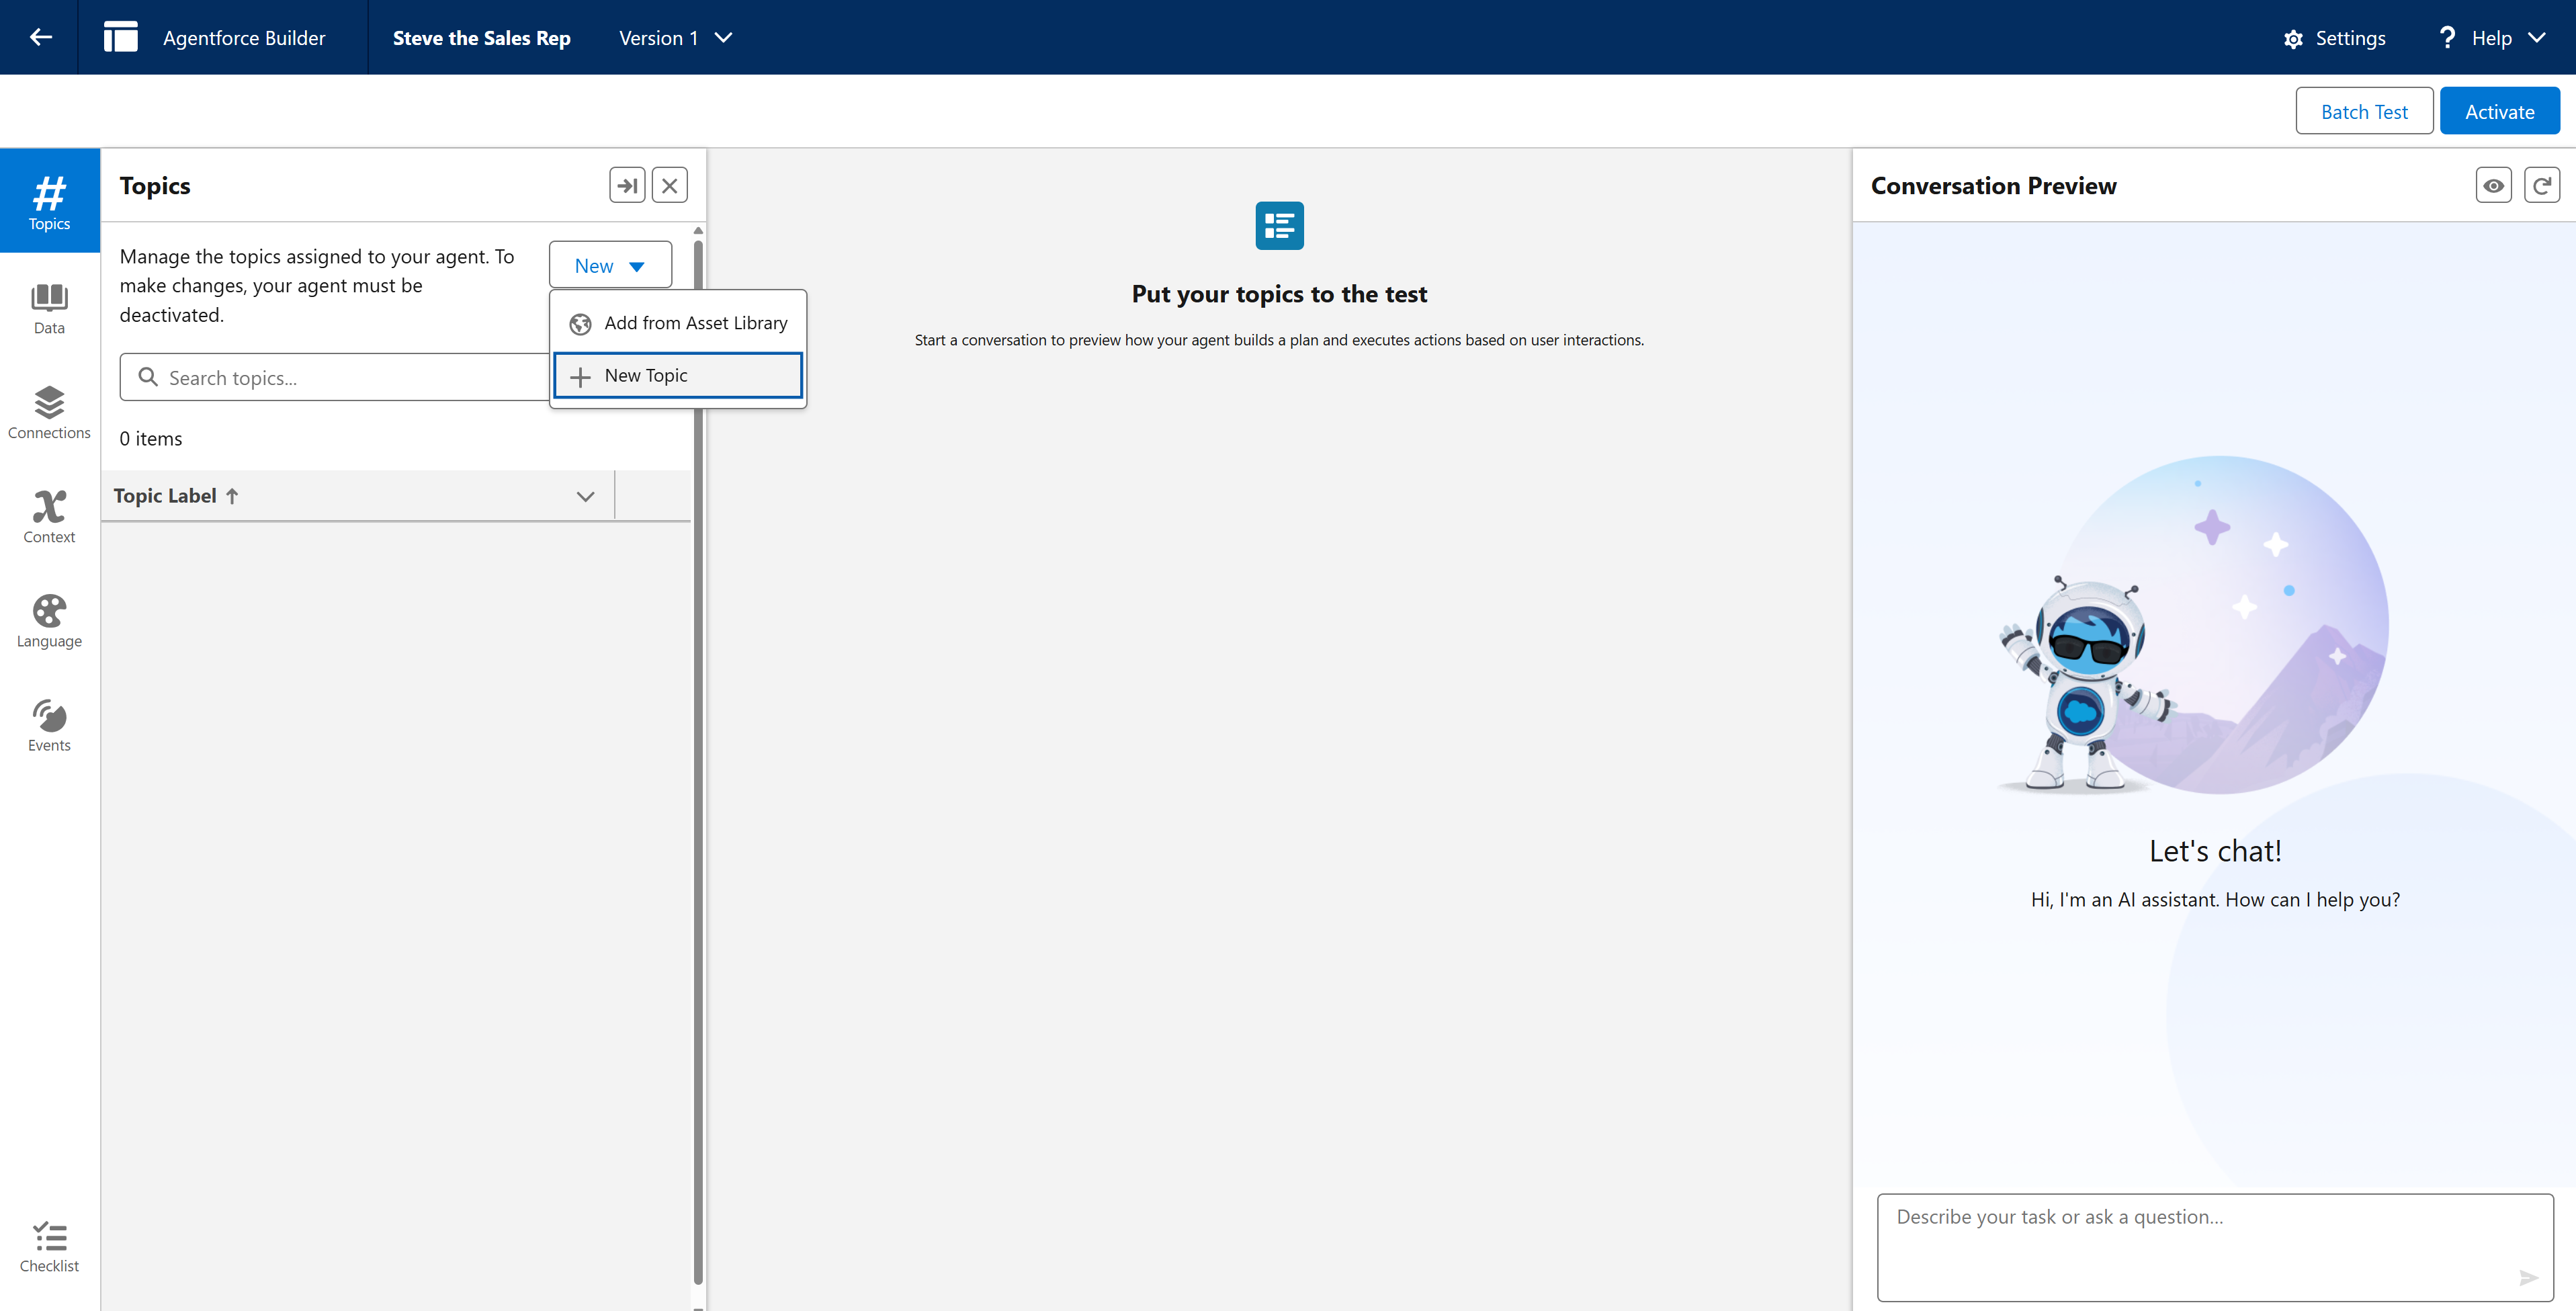The height and width of the screenshot is (1311, 2576).
Task: Click the Activate button
Action: (x=2499, y=111)
